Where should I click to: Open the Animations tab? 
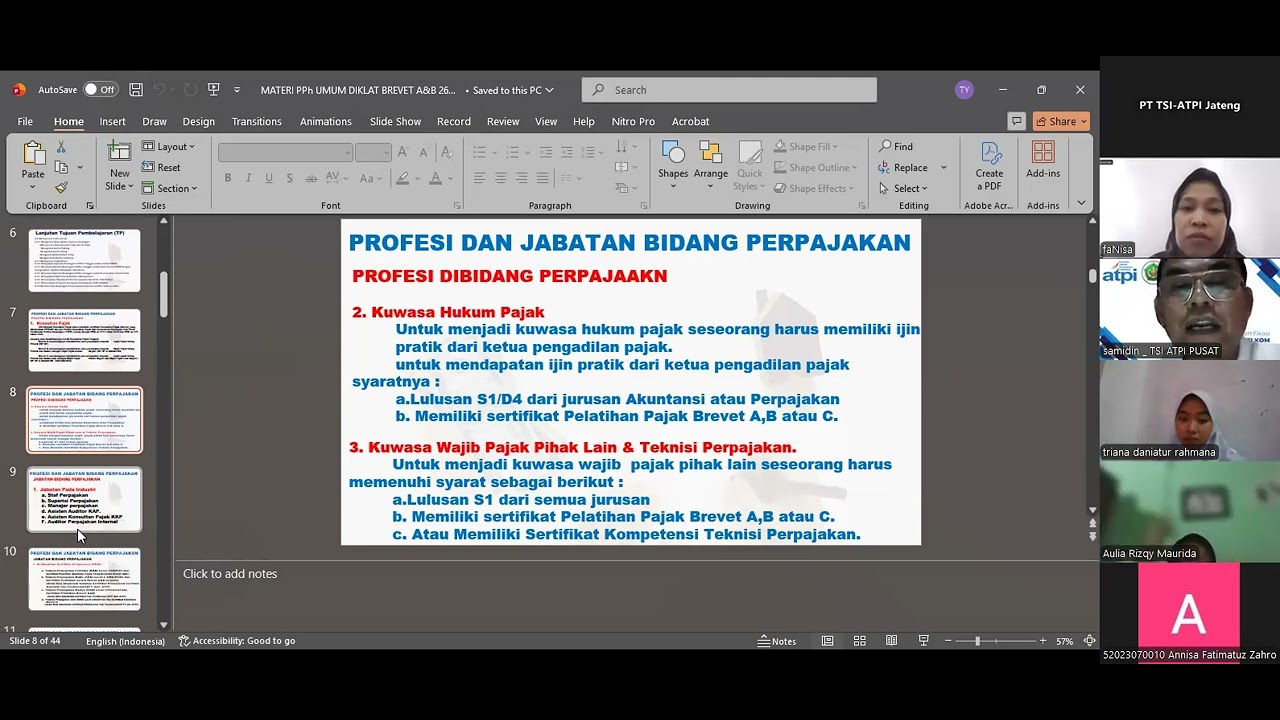(325, 121)
